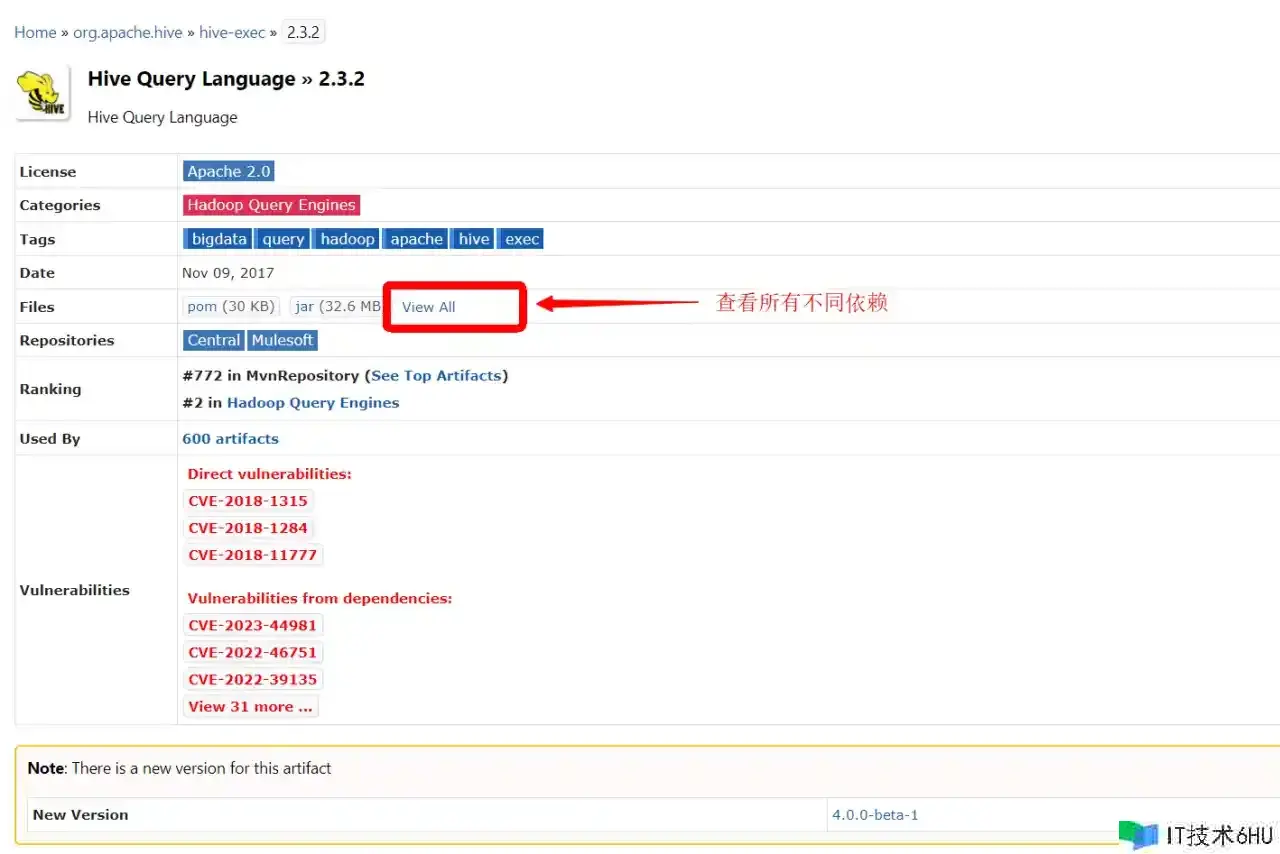Select the 2.3.2 version breadcrumb

click(x=303, y=32)
